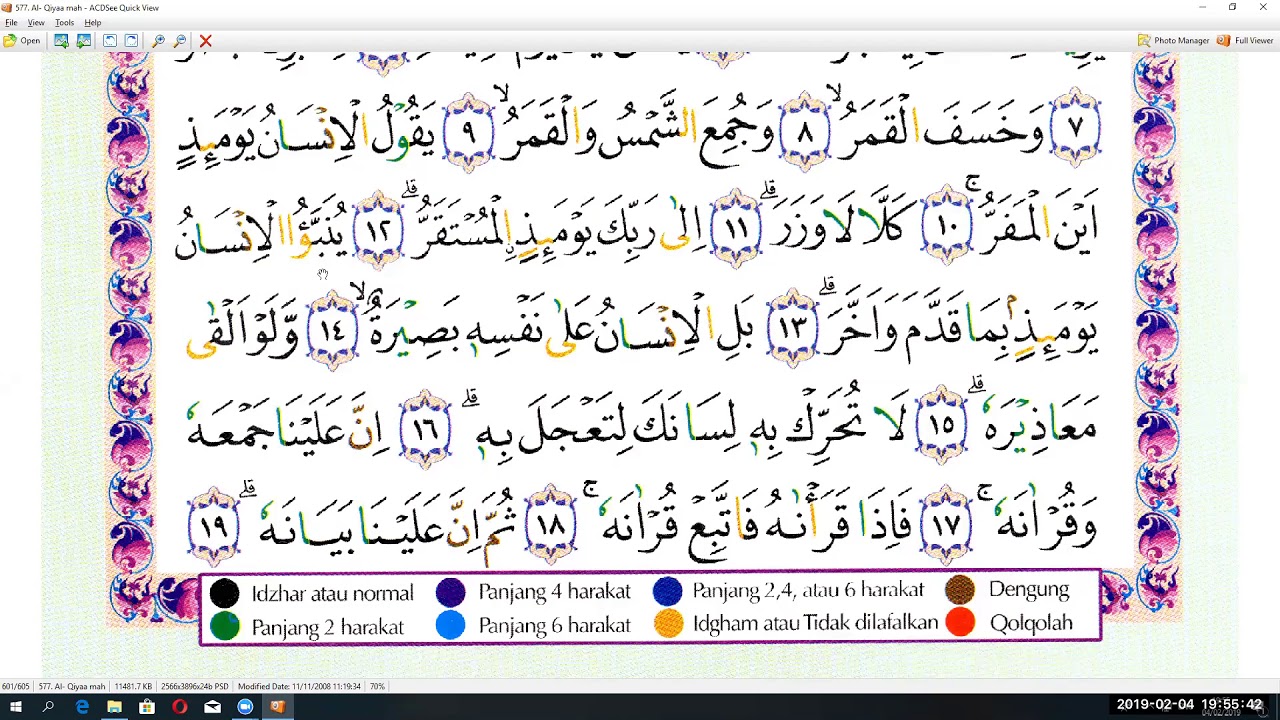
Task: Open Opera browser from taskbar
Action: click(180, 707)
